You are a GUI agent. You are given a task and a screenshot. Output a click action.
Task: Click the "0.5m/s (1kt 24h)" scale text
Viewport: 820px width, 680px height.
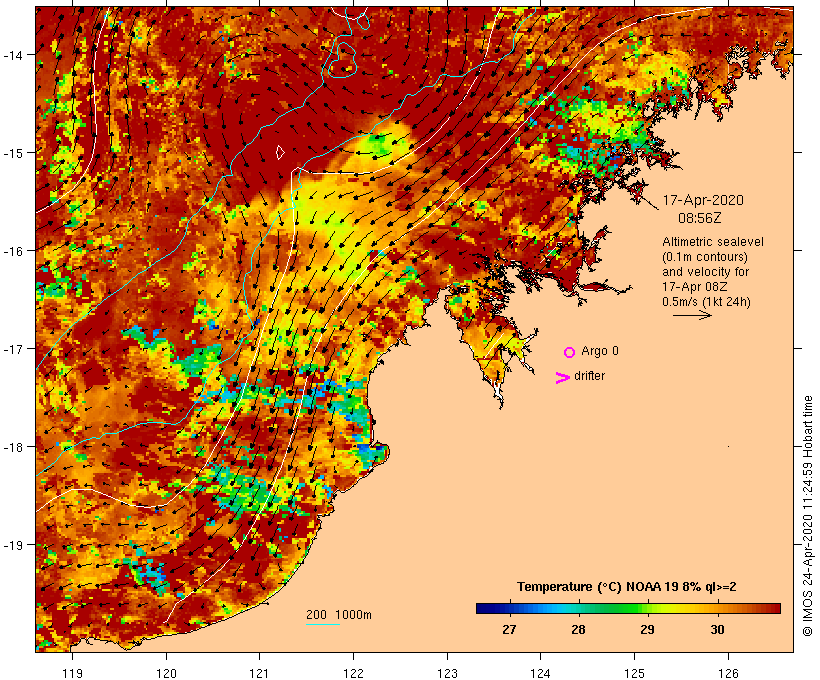(x=707, y=302)
